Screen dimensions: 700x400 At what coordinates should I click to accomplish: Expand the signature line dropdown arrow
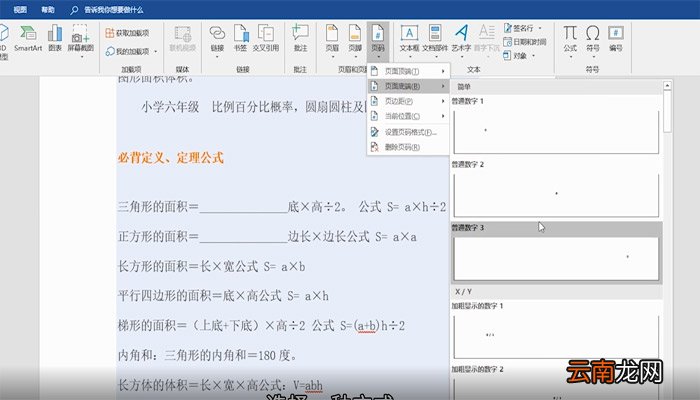coord(540,28)
